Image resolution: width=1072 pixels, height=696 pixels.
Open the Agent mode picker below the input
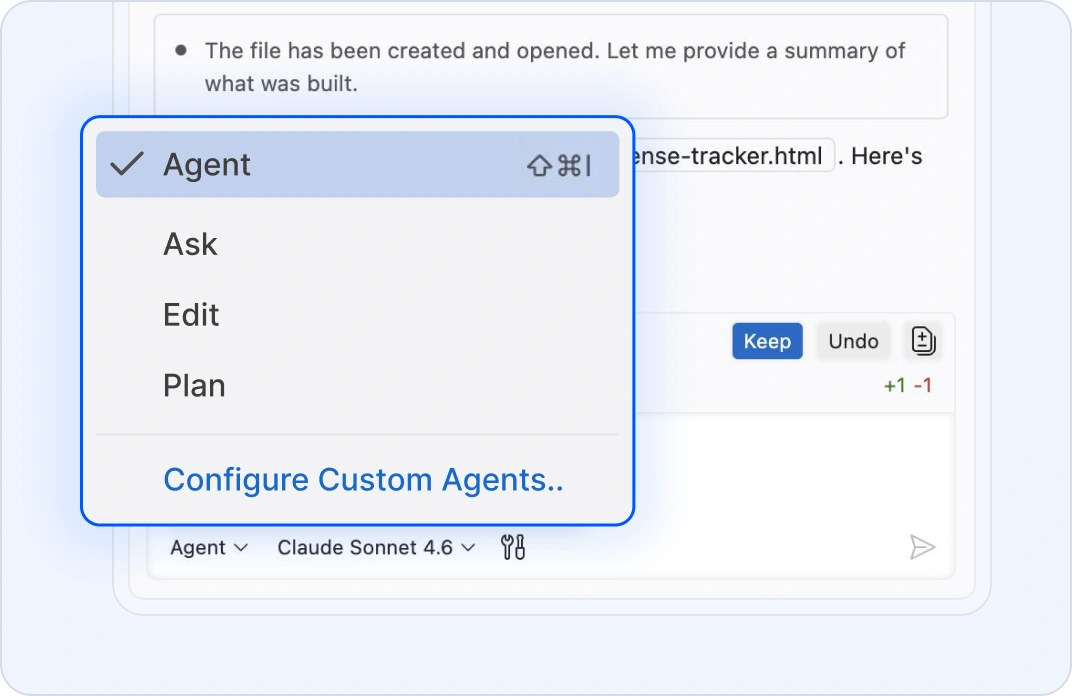(208, 548)
